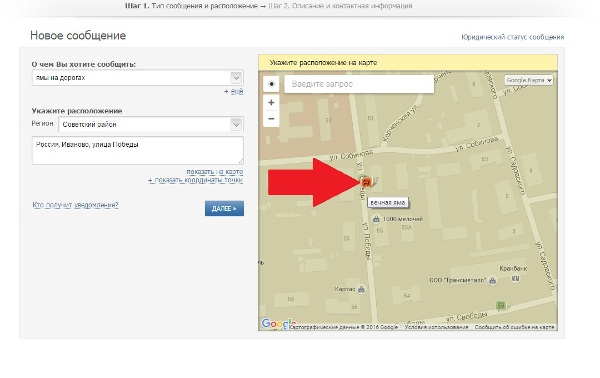
Task: Click the 1000 мелочей shop icon
Action: [x=376, y=219]
